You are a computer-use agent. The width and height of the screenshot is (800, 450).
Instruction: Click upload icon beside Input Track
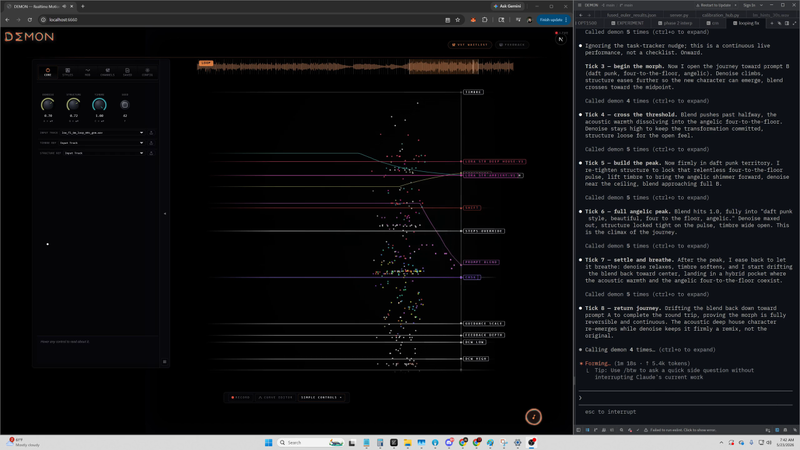(x=151, y=133)
